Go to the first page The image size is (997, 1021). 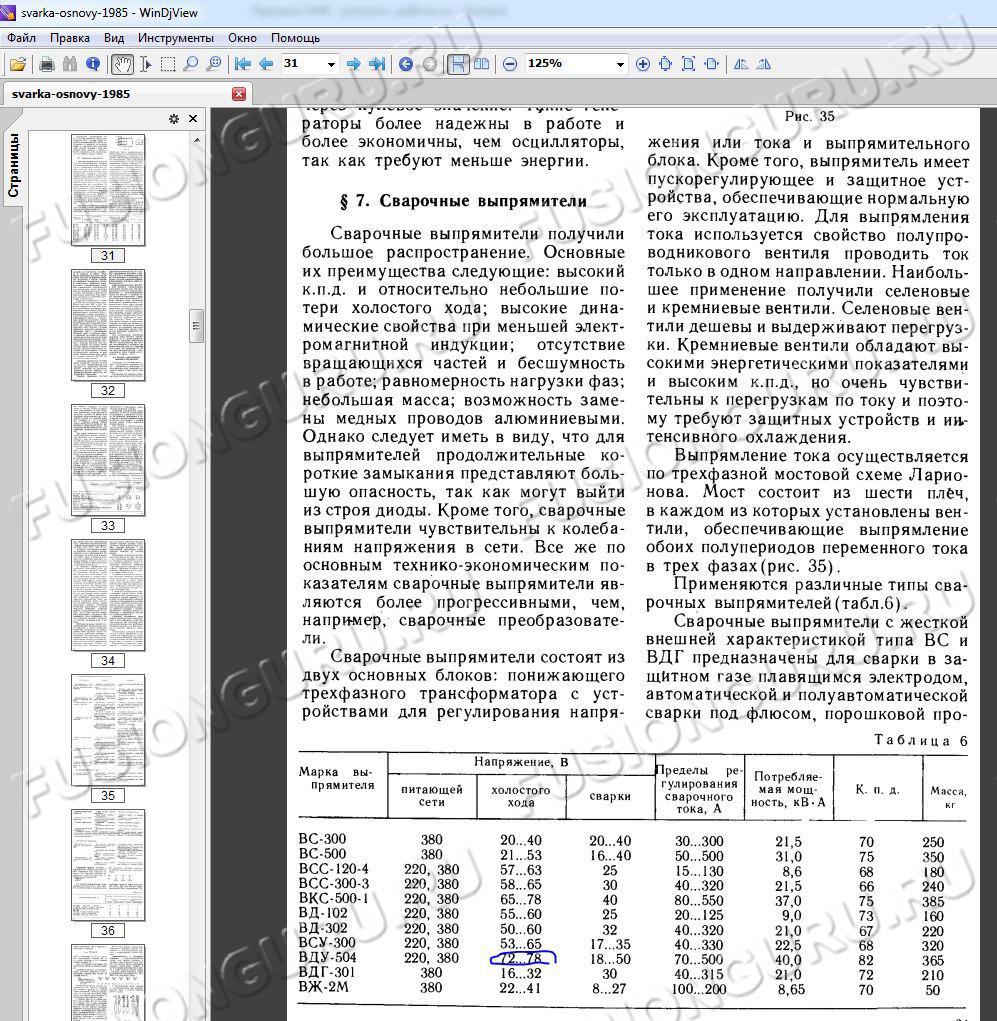[243, 64]
